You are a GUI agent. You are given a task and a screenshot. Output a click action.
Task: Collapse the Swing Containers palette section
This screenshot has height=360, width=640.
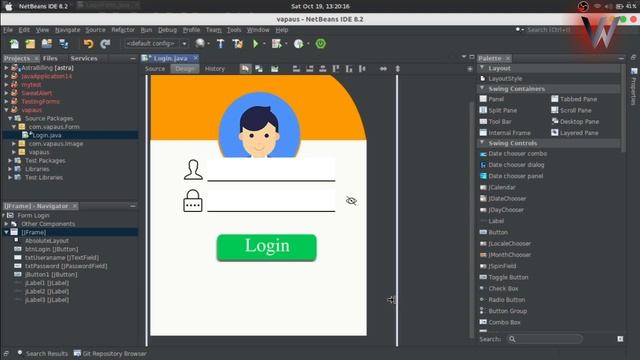point(482,89)
